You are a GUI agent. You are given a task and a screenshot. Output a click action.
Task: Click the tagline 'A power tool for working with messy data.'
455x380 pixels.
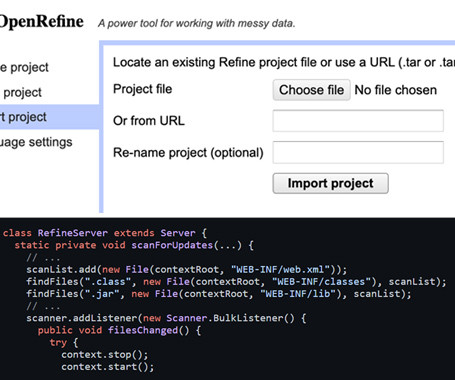click(x=197, y=23)
